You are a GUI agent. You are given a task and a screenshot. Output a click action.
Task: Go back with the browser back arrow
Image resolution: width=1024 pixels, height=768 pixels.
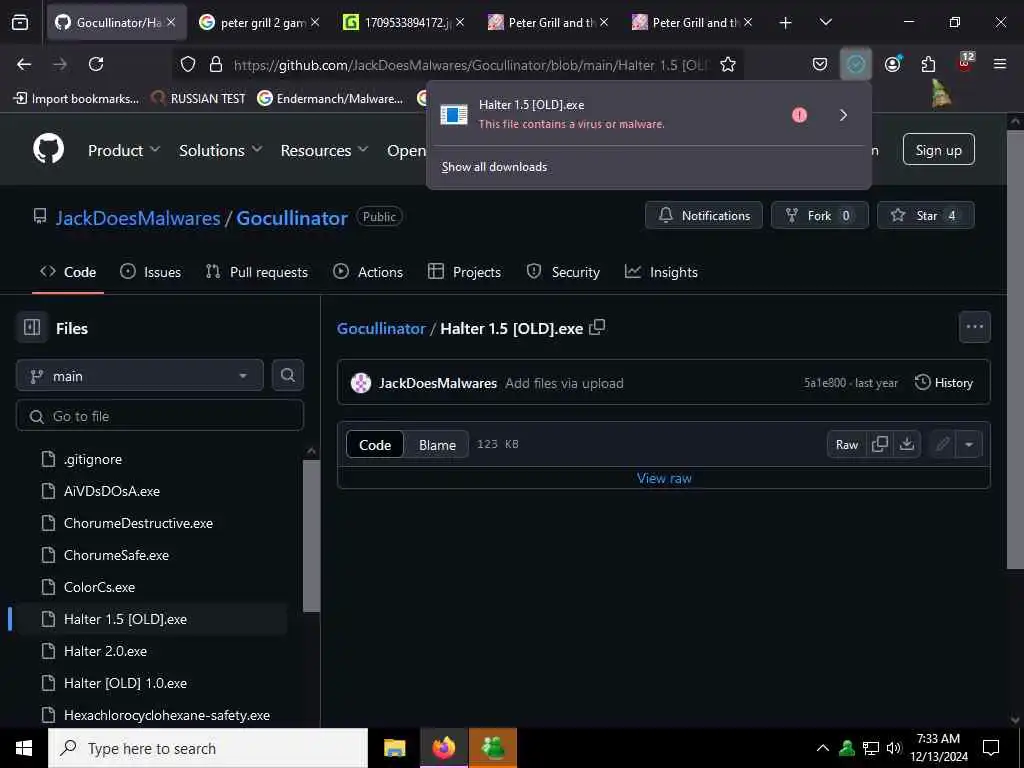point(24,64)
